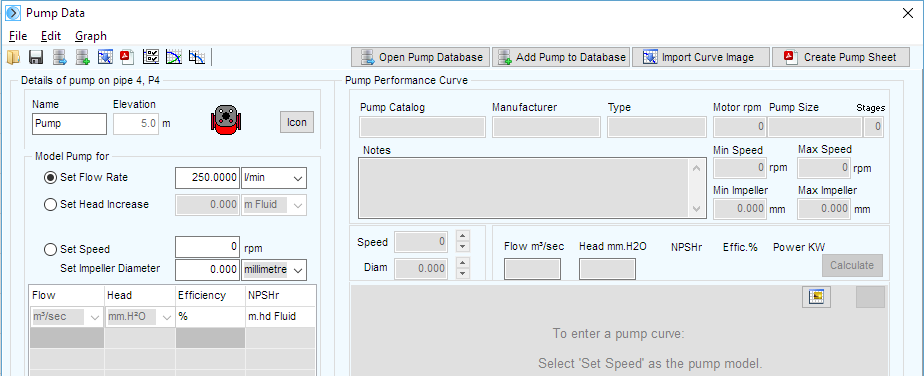Click the Flow m³/sec result box
Viewport: 924px width, 376px height.
(533, 269)
